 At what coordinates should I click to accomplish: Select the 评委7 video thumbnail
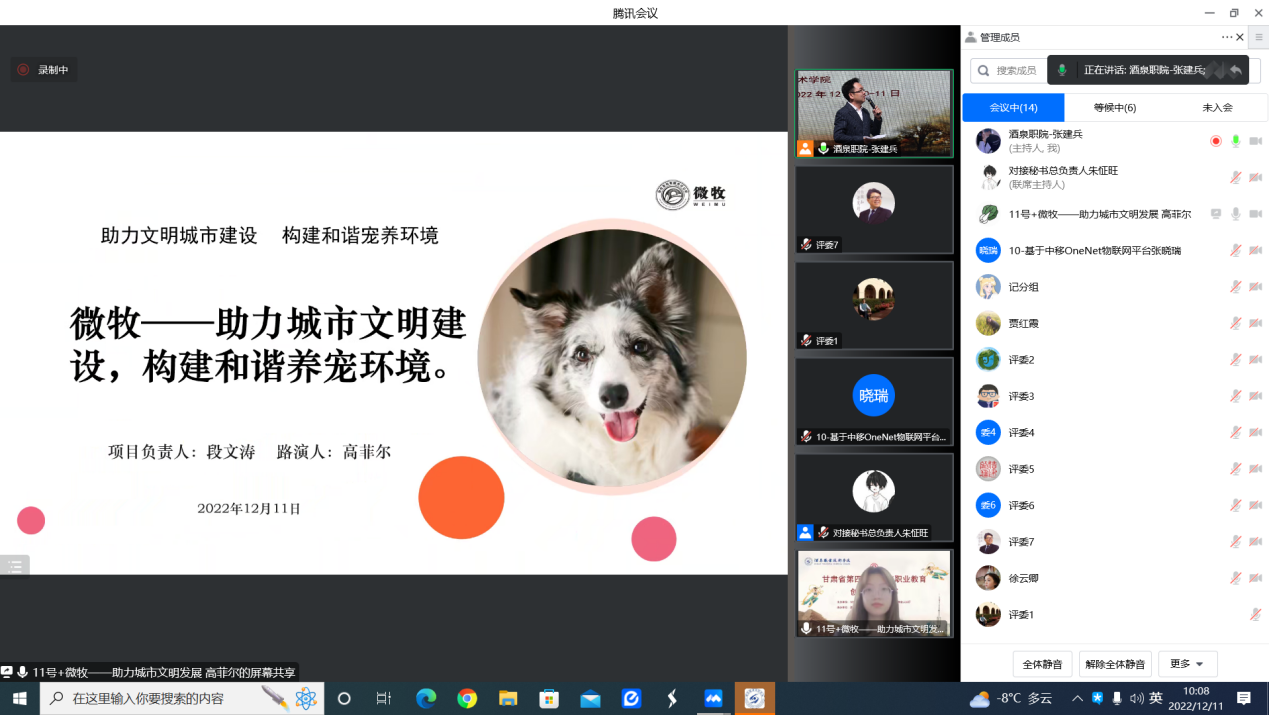[x=874, y=209]
